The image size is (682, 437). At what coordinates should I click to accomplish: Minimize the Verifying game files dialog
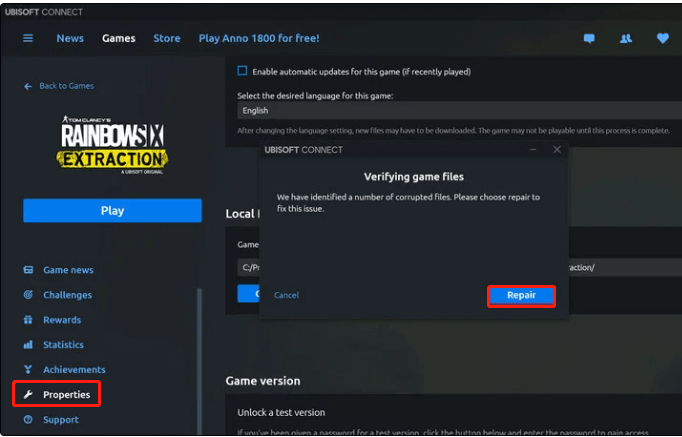(533, 150)
